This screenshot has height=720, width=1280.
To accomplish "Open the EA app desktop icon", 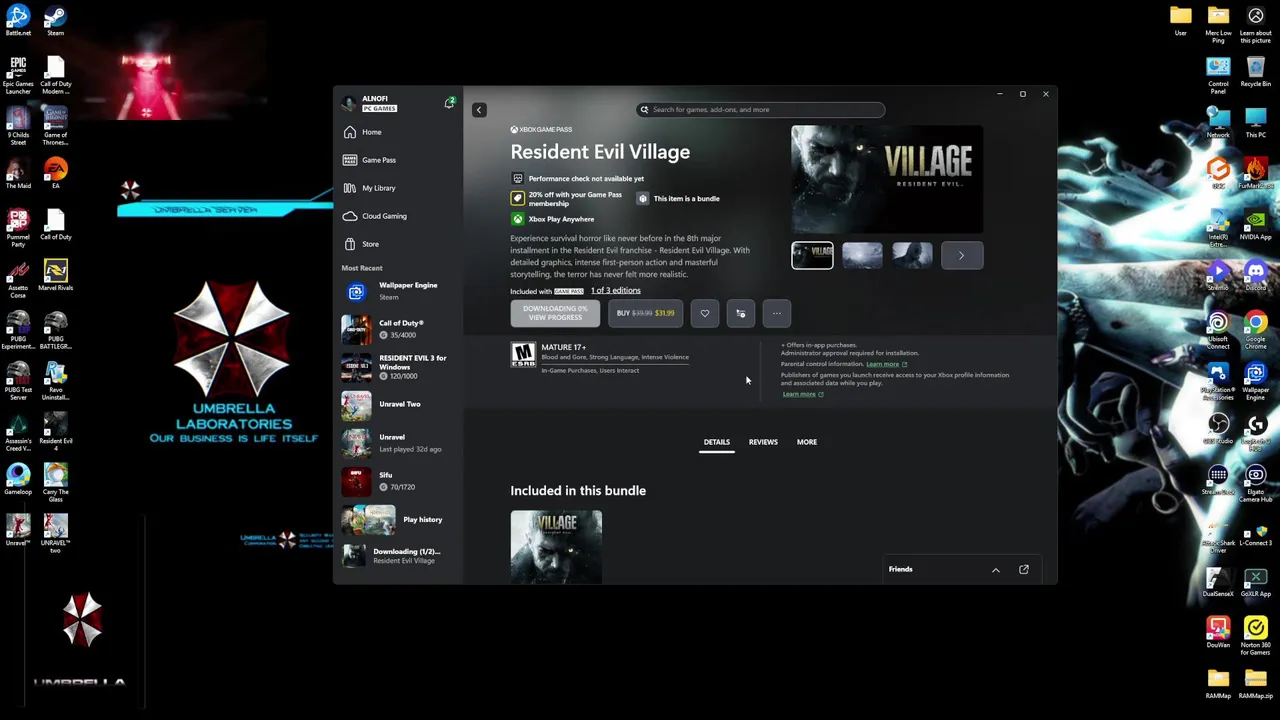I will pyautogui.click(x=55, y=173).
